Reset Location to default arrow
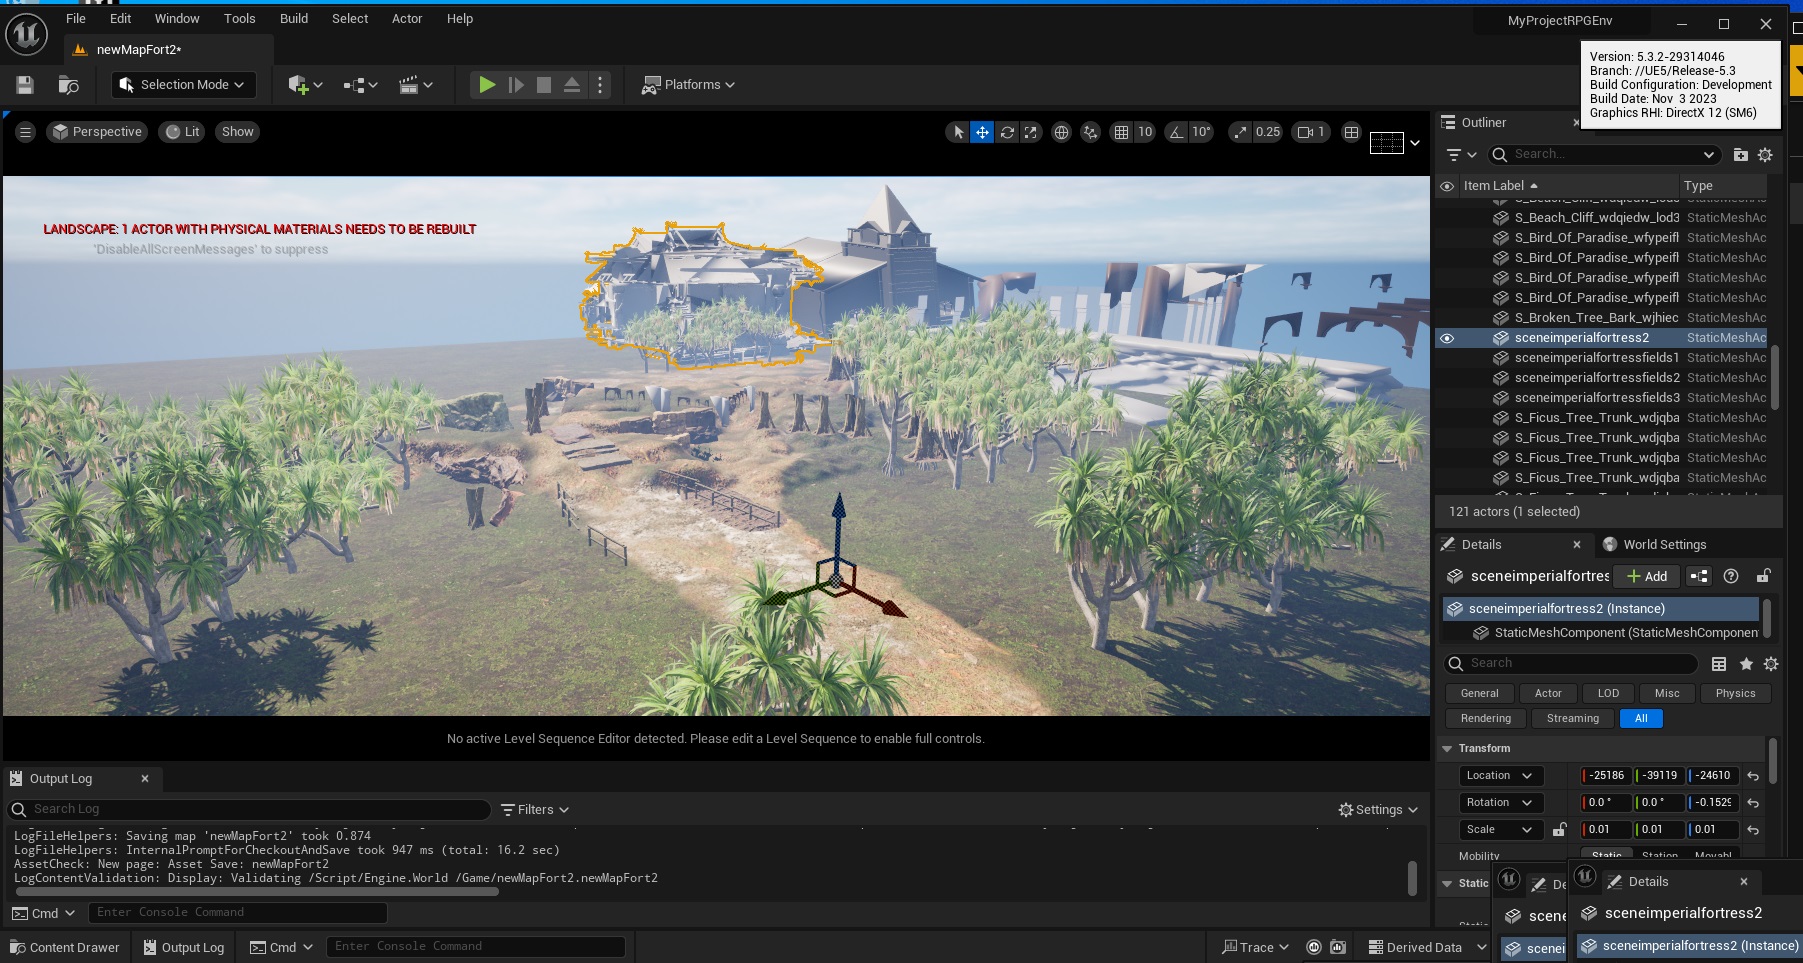1803x963 pixels. [x=1753, y=775]
